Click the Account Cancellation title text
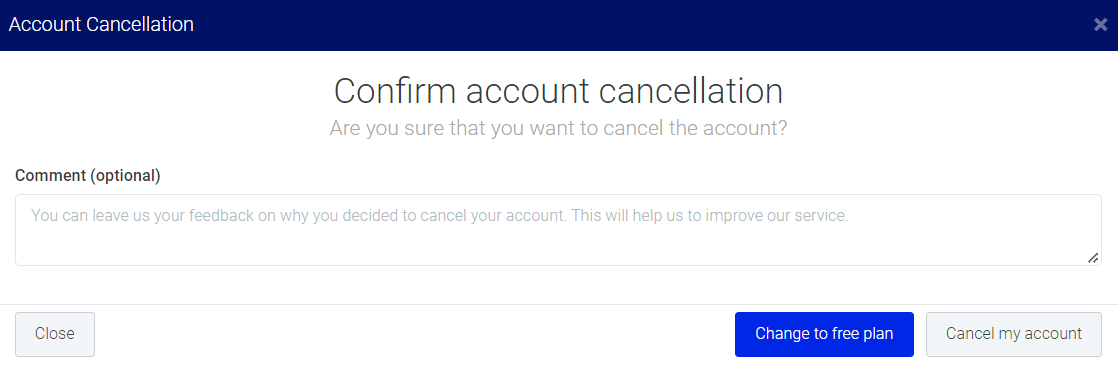Viewport: 1118px width, 368px height. click(x=101, y=24)
